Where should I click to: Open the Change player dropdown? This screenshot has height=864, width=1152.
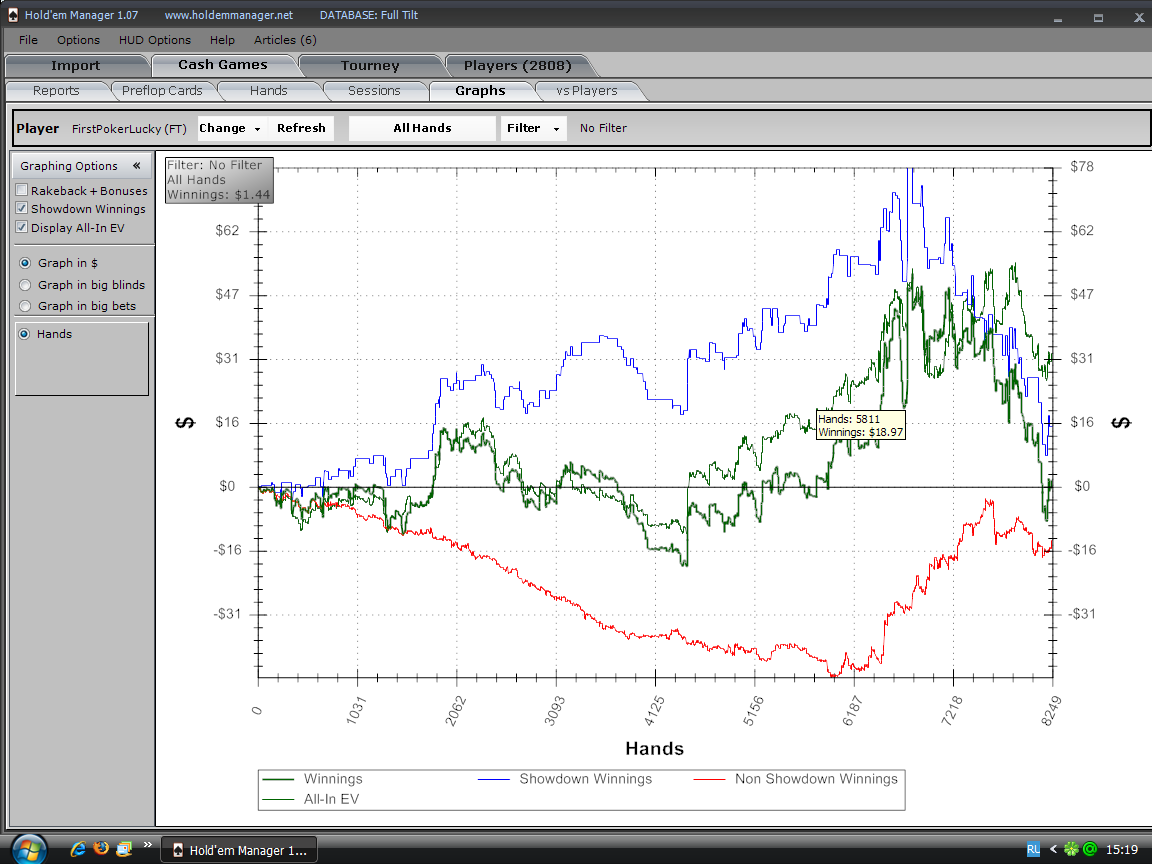point(230,128)
